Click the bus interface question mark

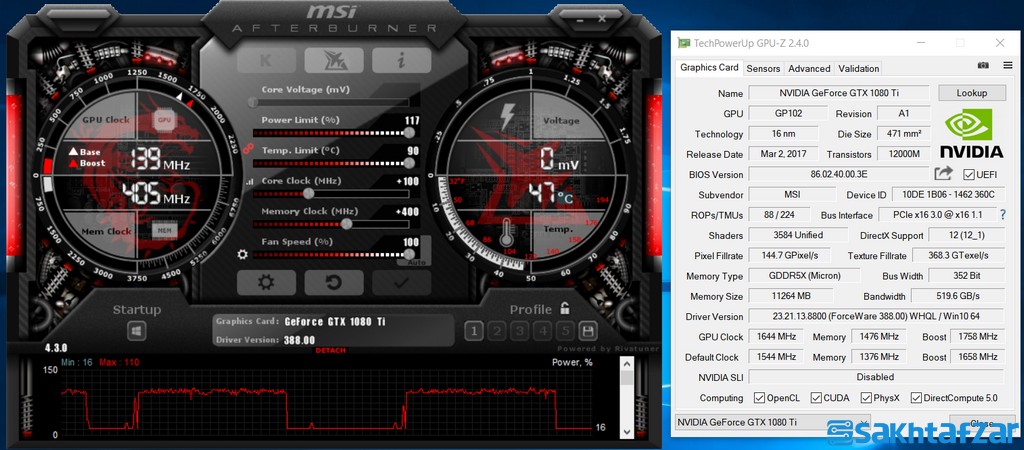tap(1003, 214)
